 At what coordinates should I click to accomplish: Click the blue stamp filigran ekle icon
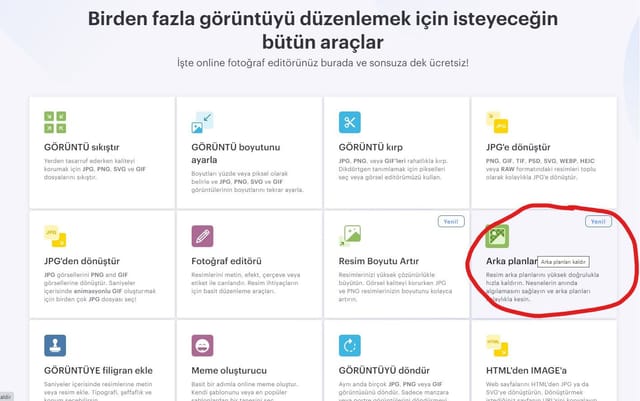click(55, 345)
